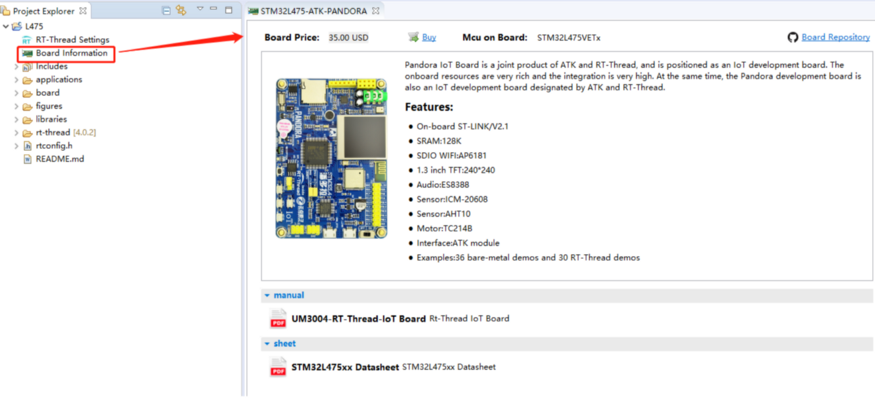
Task: Select the README.md file
Action: [60, 159]
